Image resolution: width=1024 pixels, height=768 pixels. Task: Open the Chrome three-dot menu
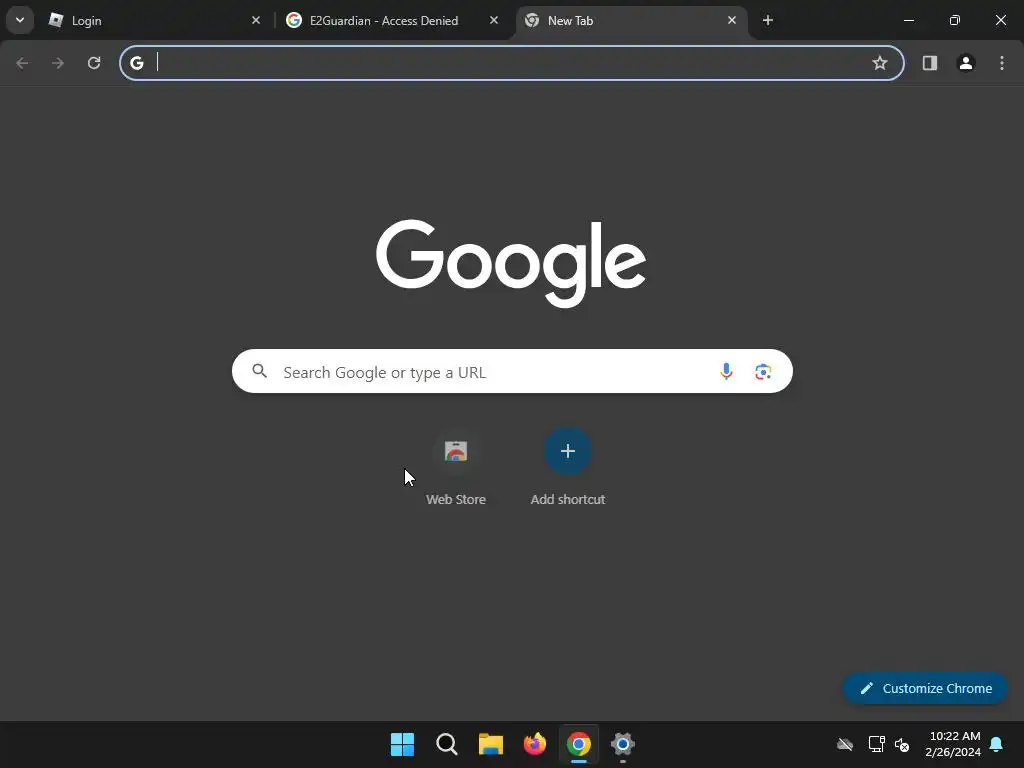(1002, 63)
